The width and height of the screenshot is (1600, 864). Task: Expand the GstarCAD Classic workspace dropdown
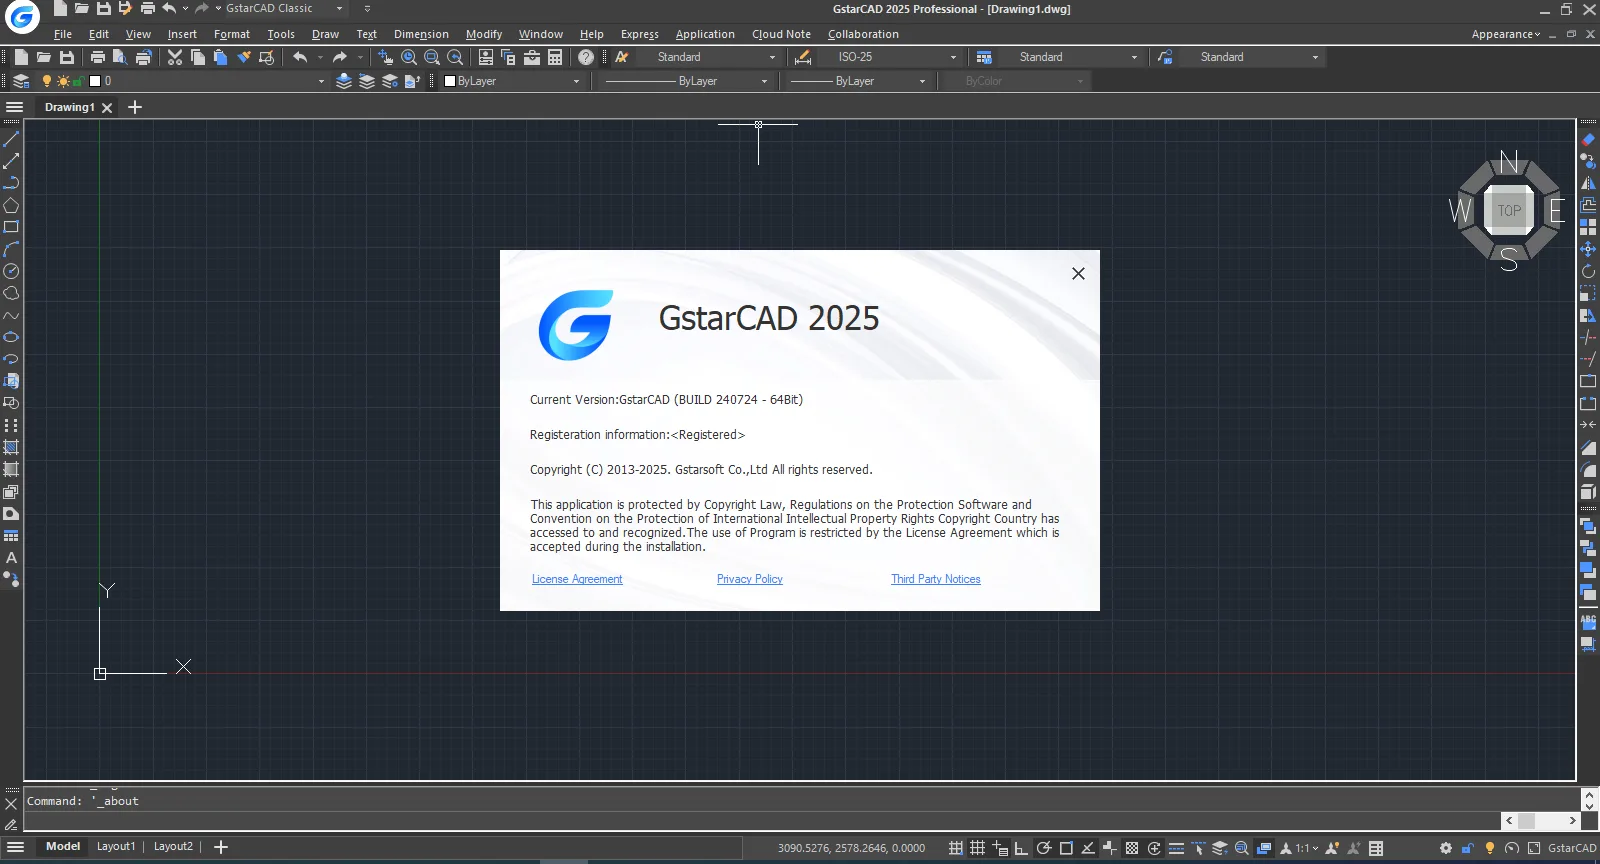point(339,8)
